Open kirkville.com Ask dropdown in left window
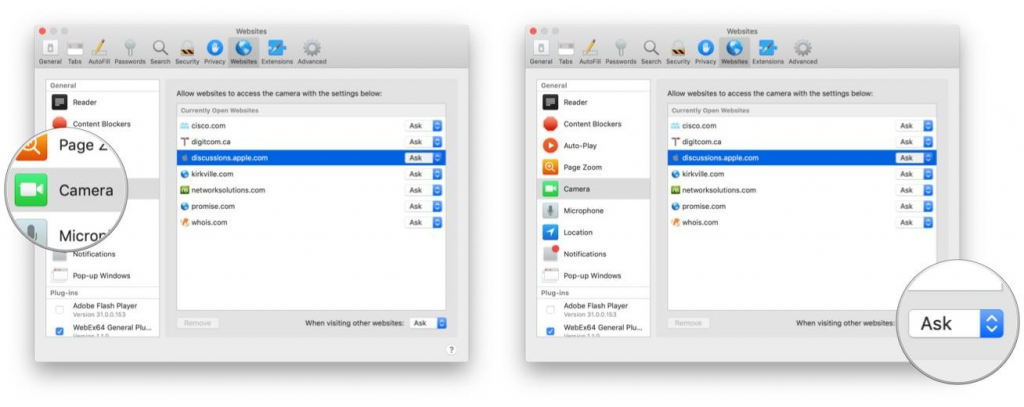The image size is (1024, 407). point(423,174)
